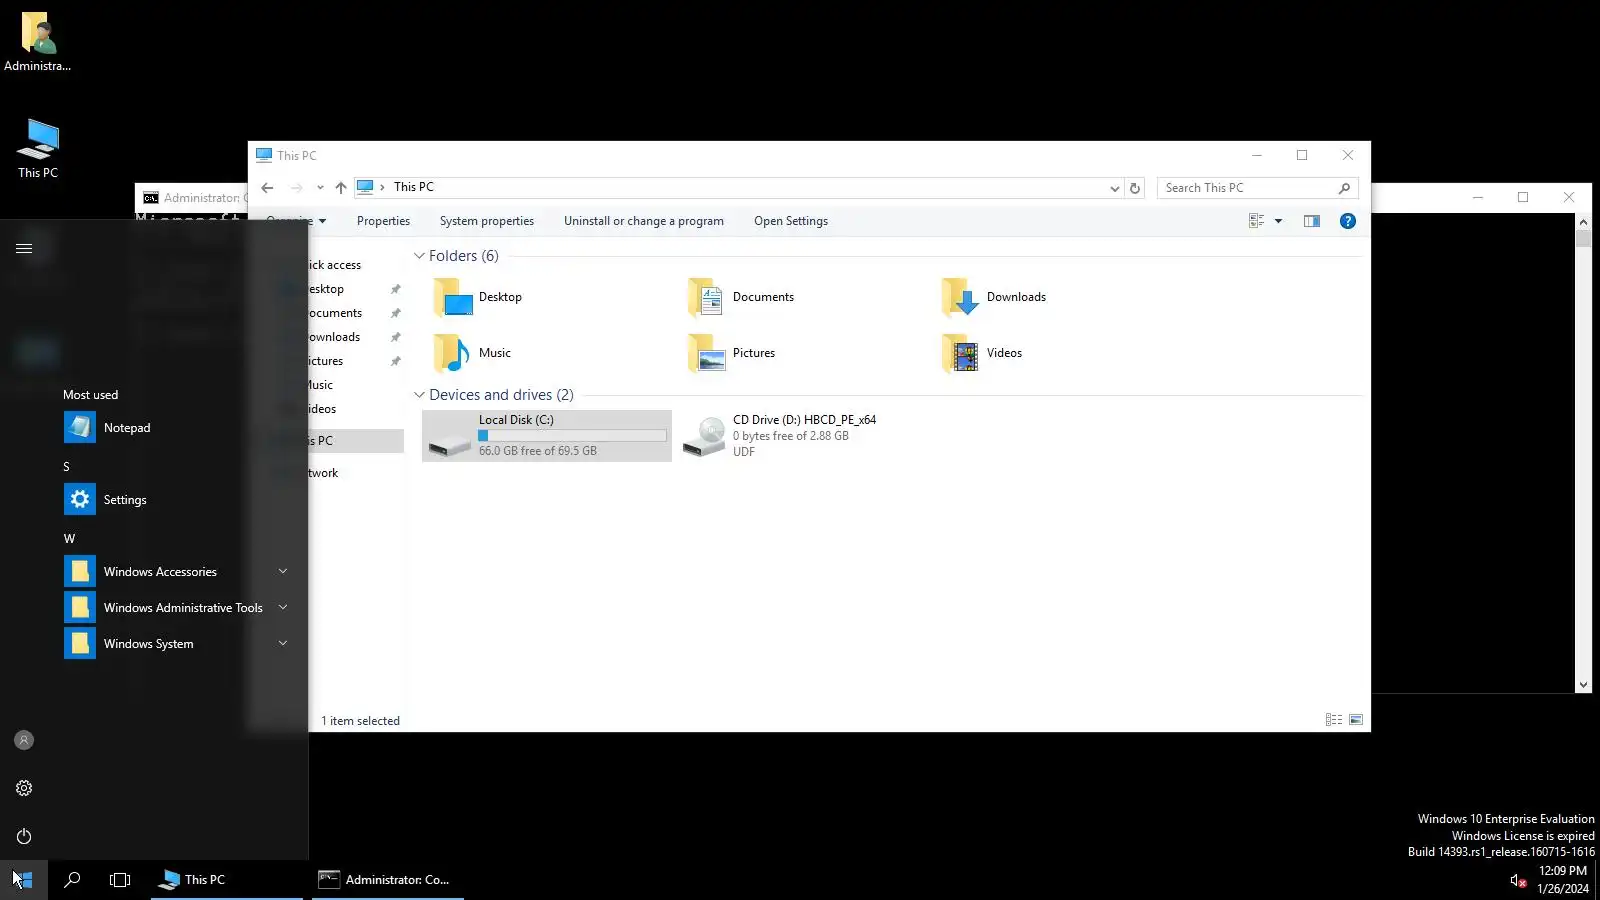This screenshot has height=900, width=1600.
Task: Refresh the This PC address bar
Action: click(x=1135, y=188)
